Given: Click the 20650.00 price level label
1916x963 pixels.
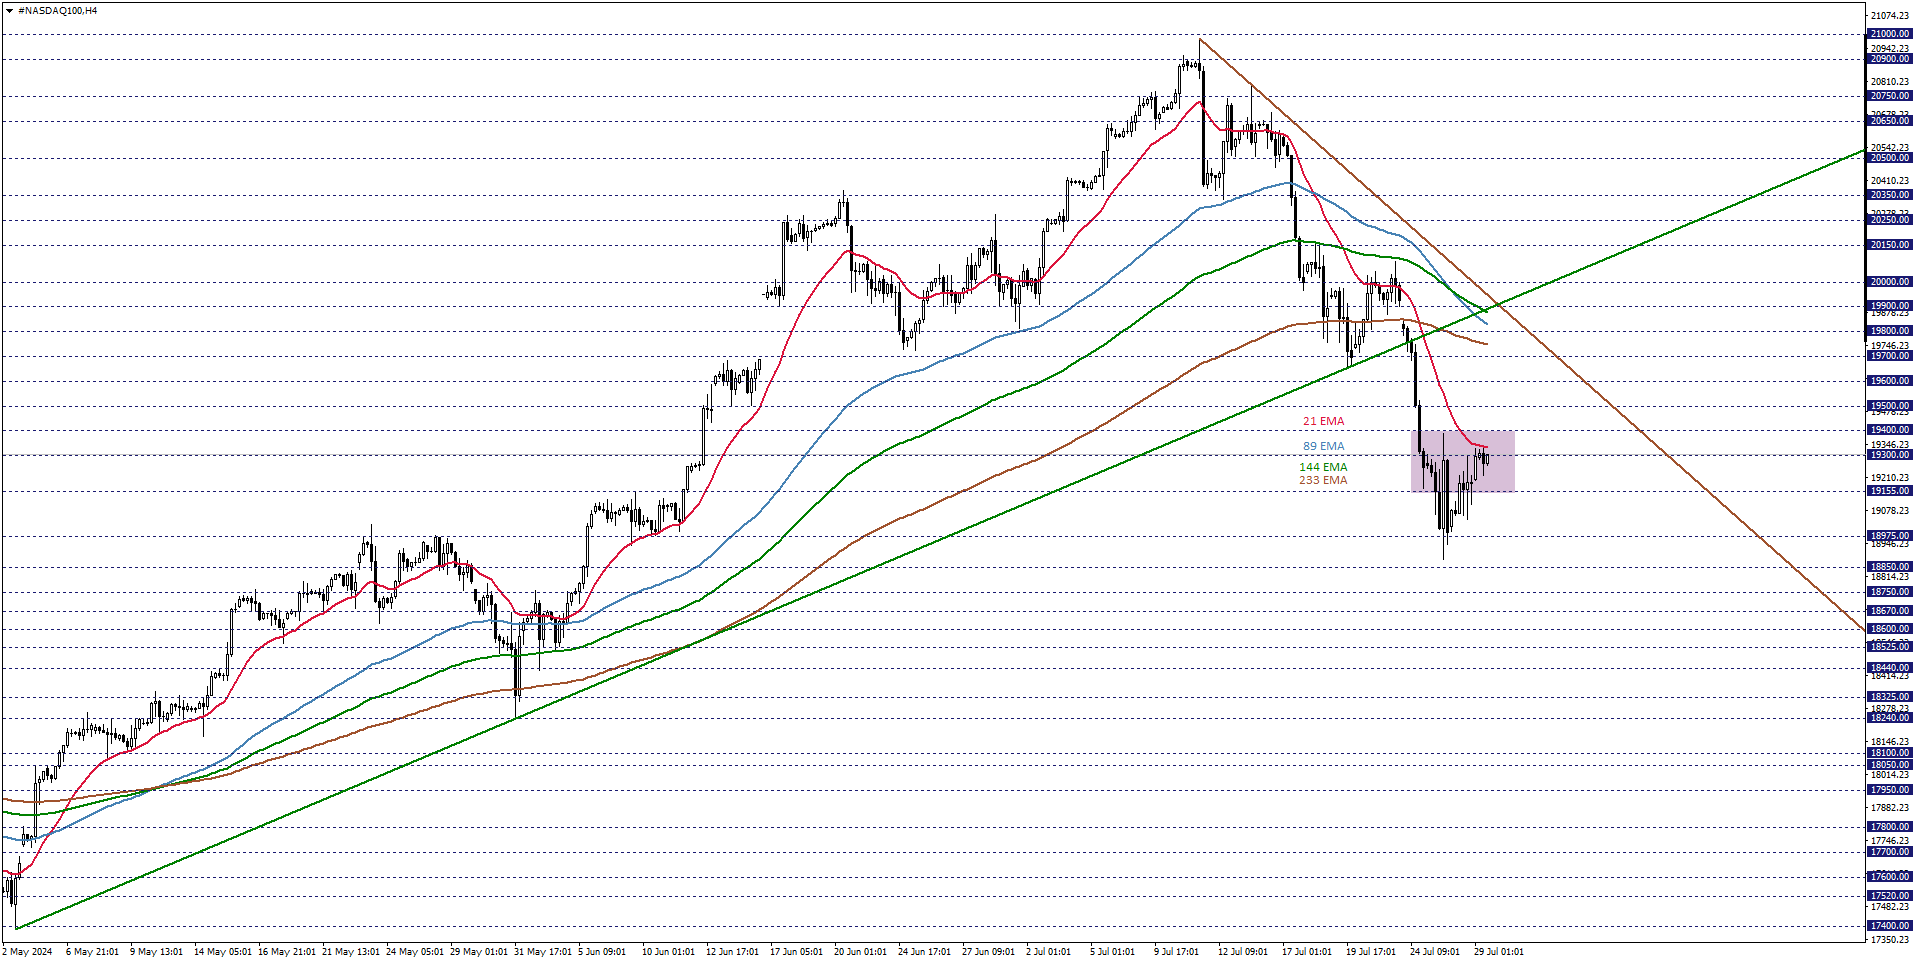Looking at the screenshot, I should point(1890,121).
